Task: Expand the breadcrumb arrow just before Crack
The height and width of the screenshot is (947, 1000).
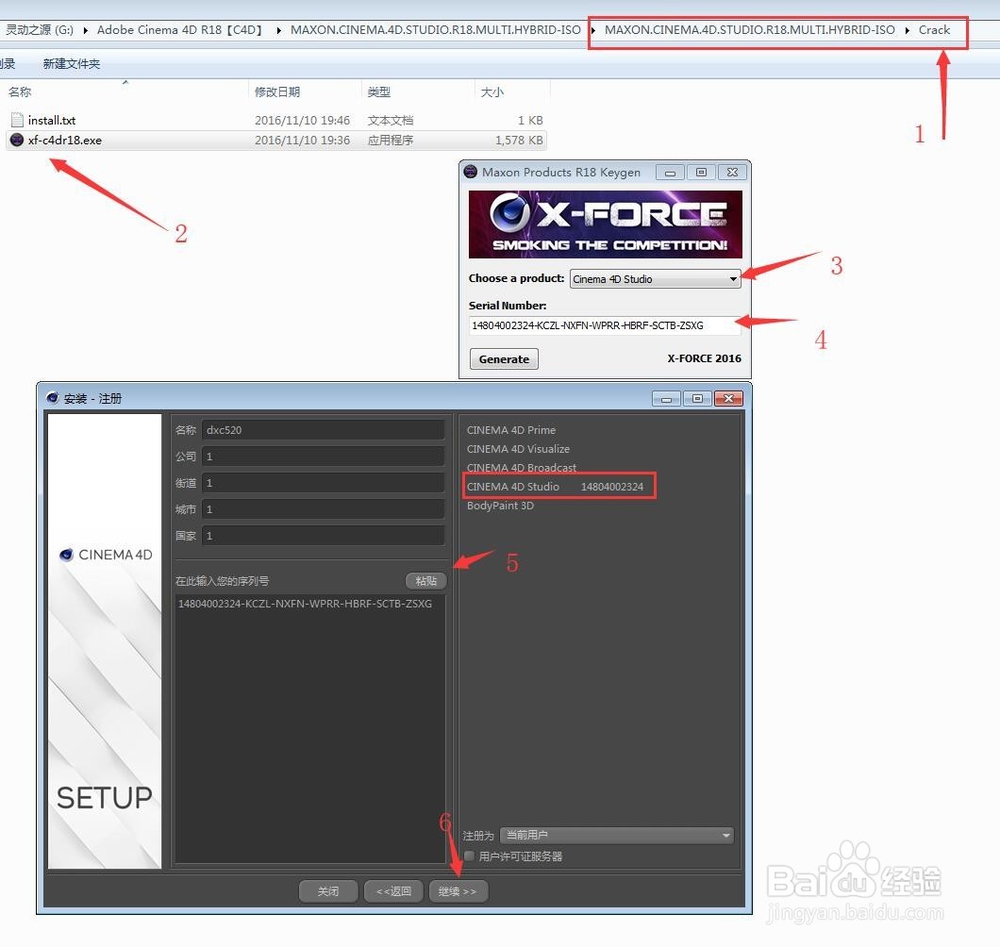Action: (907, 30)
